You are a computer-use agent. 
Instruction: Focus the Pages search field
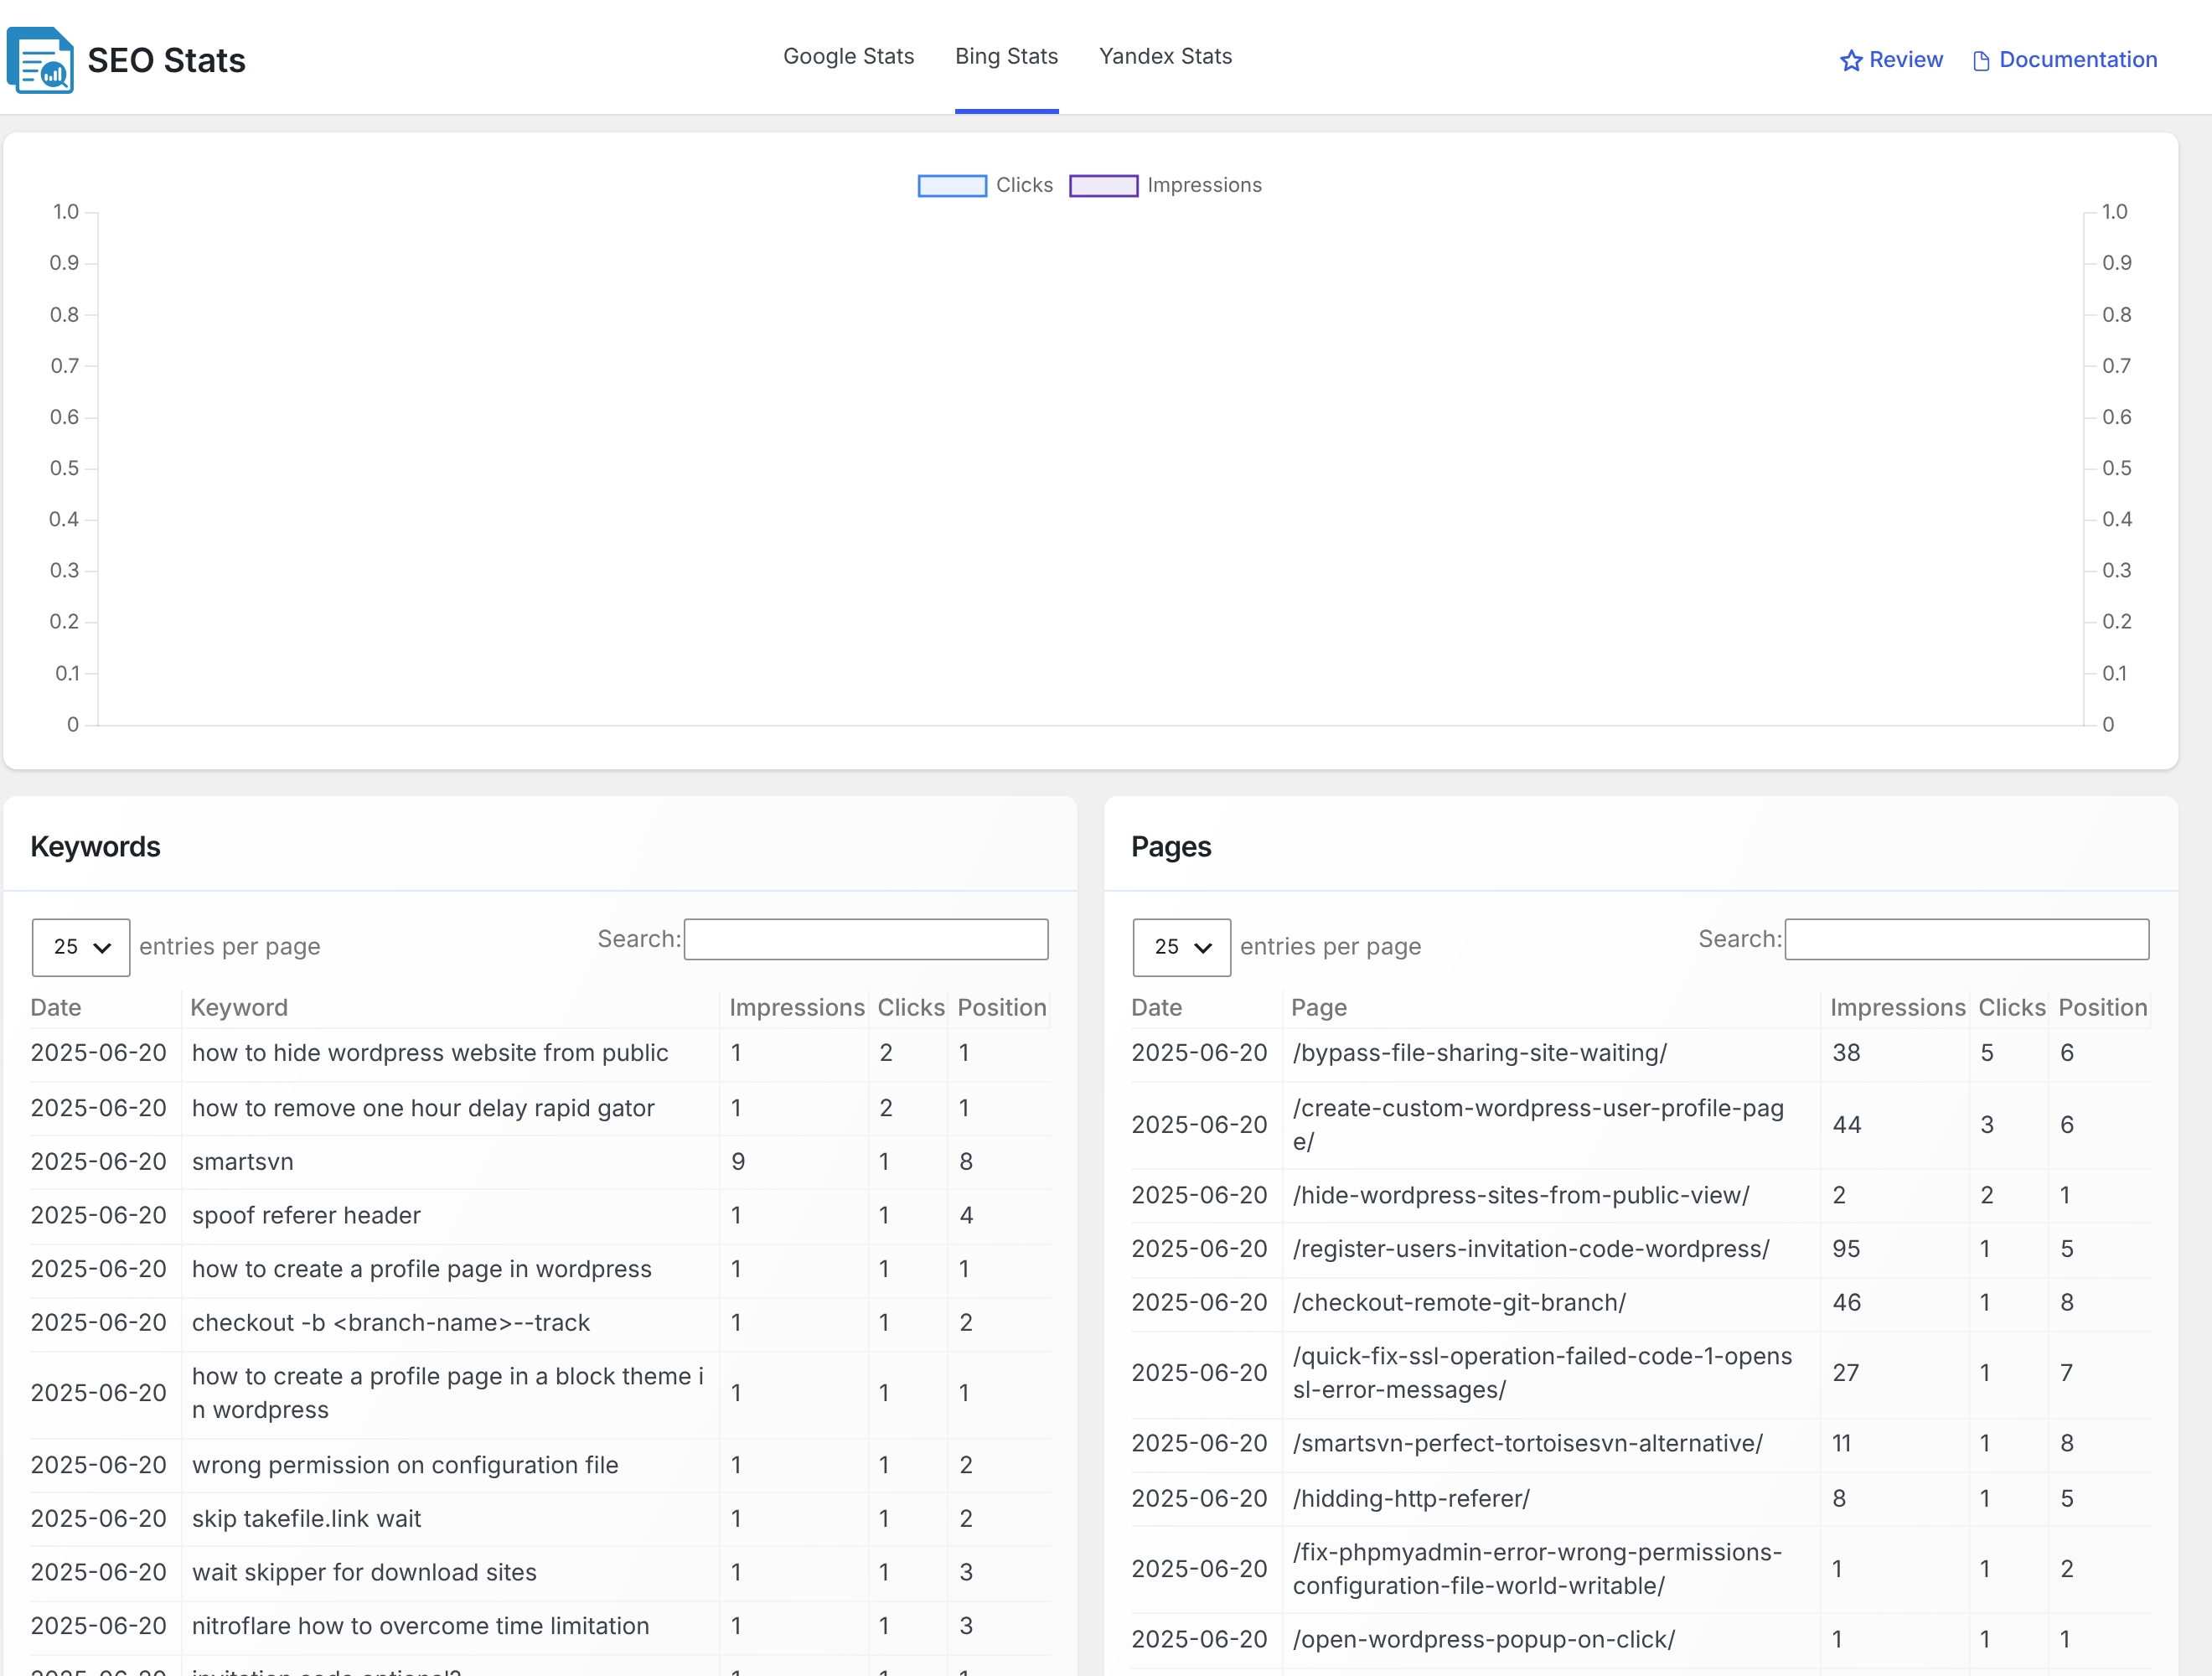(1966, 939)
